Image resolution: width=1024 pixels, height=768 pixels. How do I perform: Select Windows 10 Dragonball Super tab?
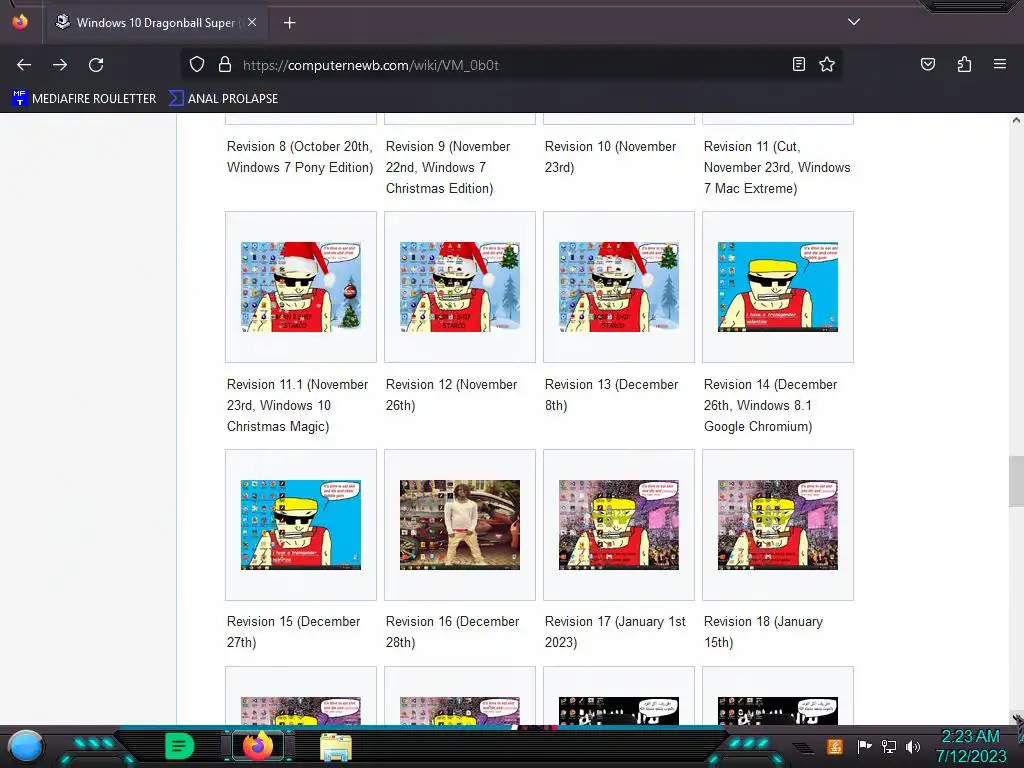point(155,23)
